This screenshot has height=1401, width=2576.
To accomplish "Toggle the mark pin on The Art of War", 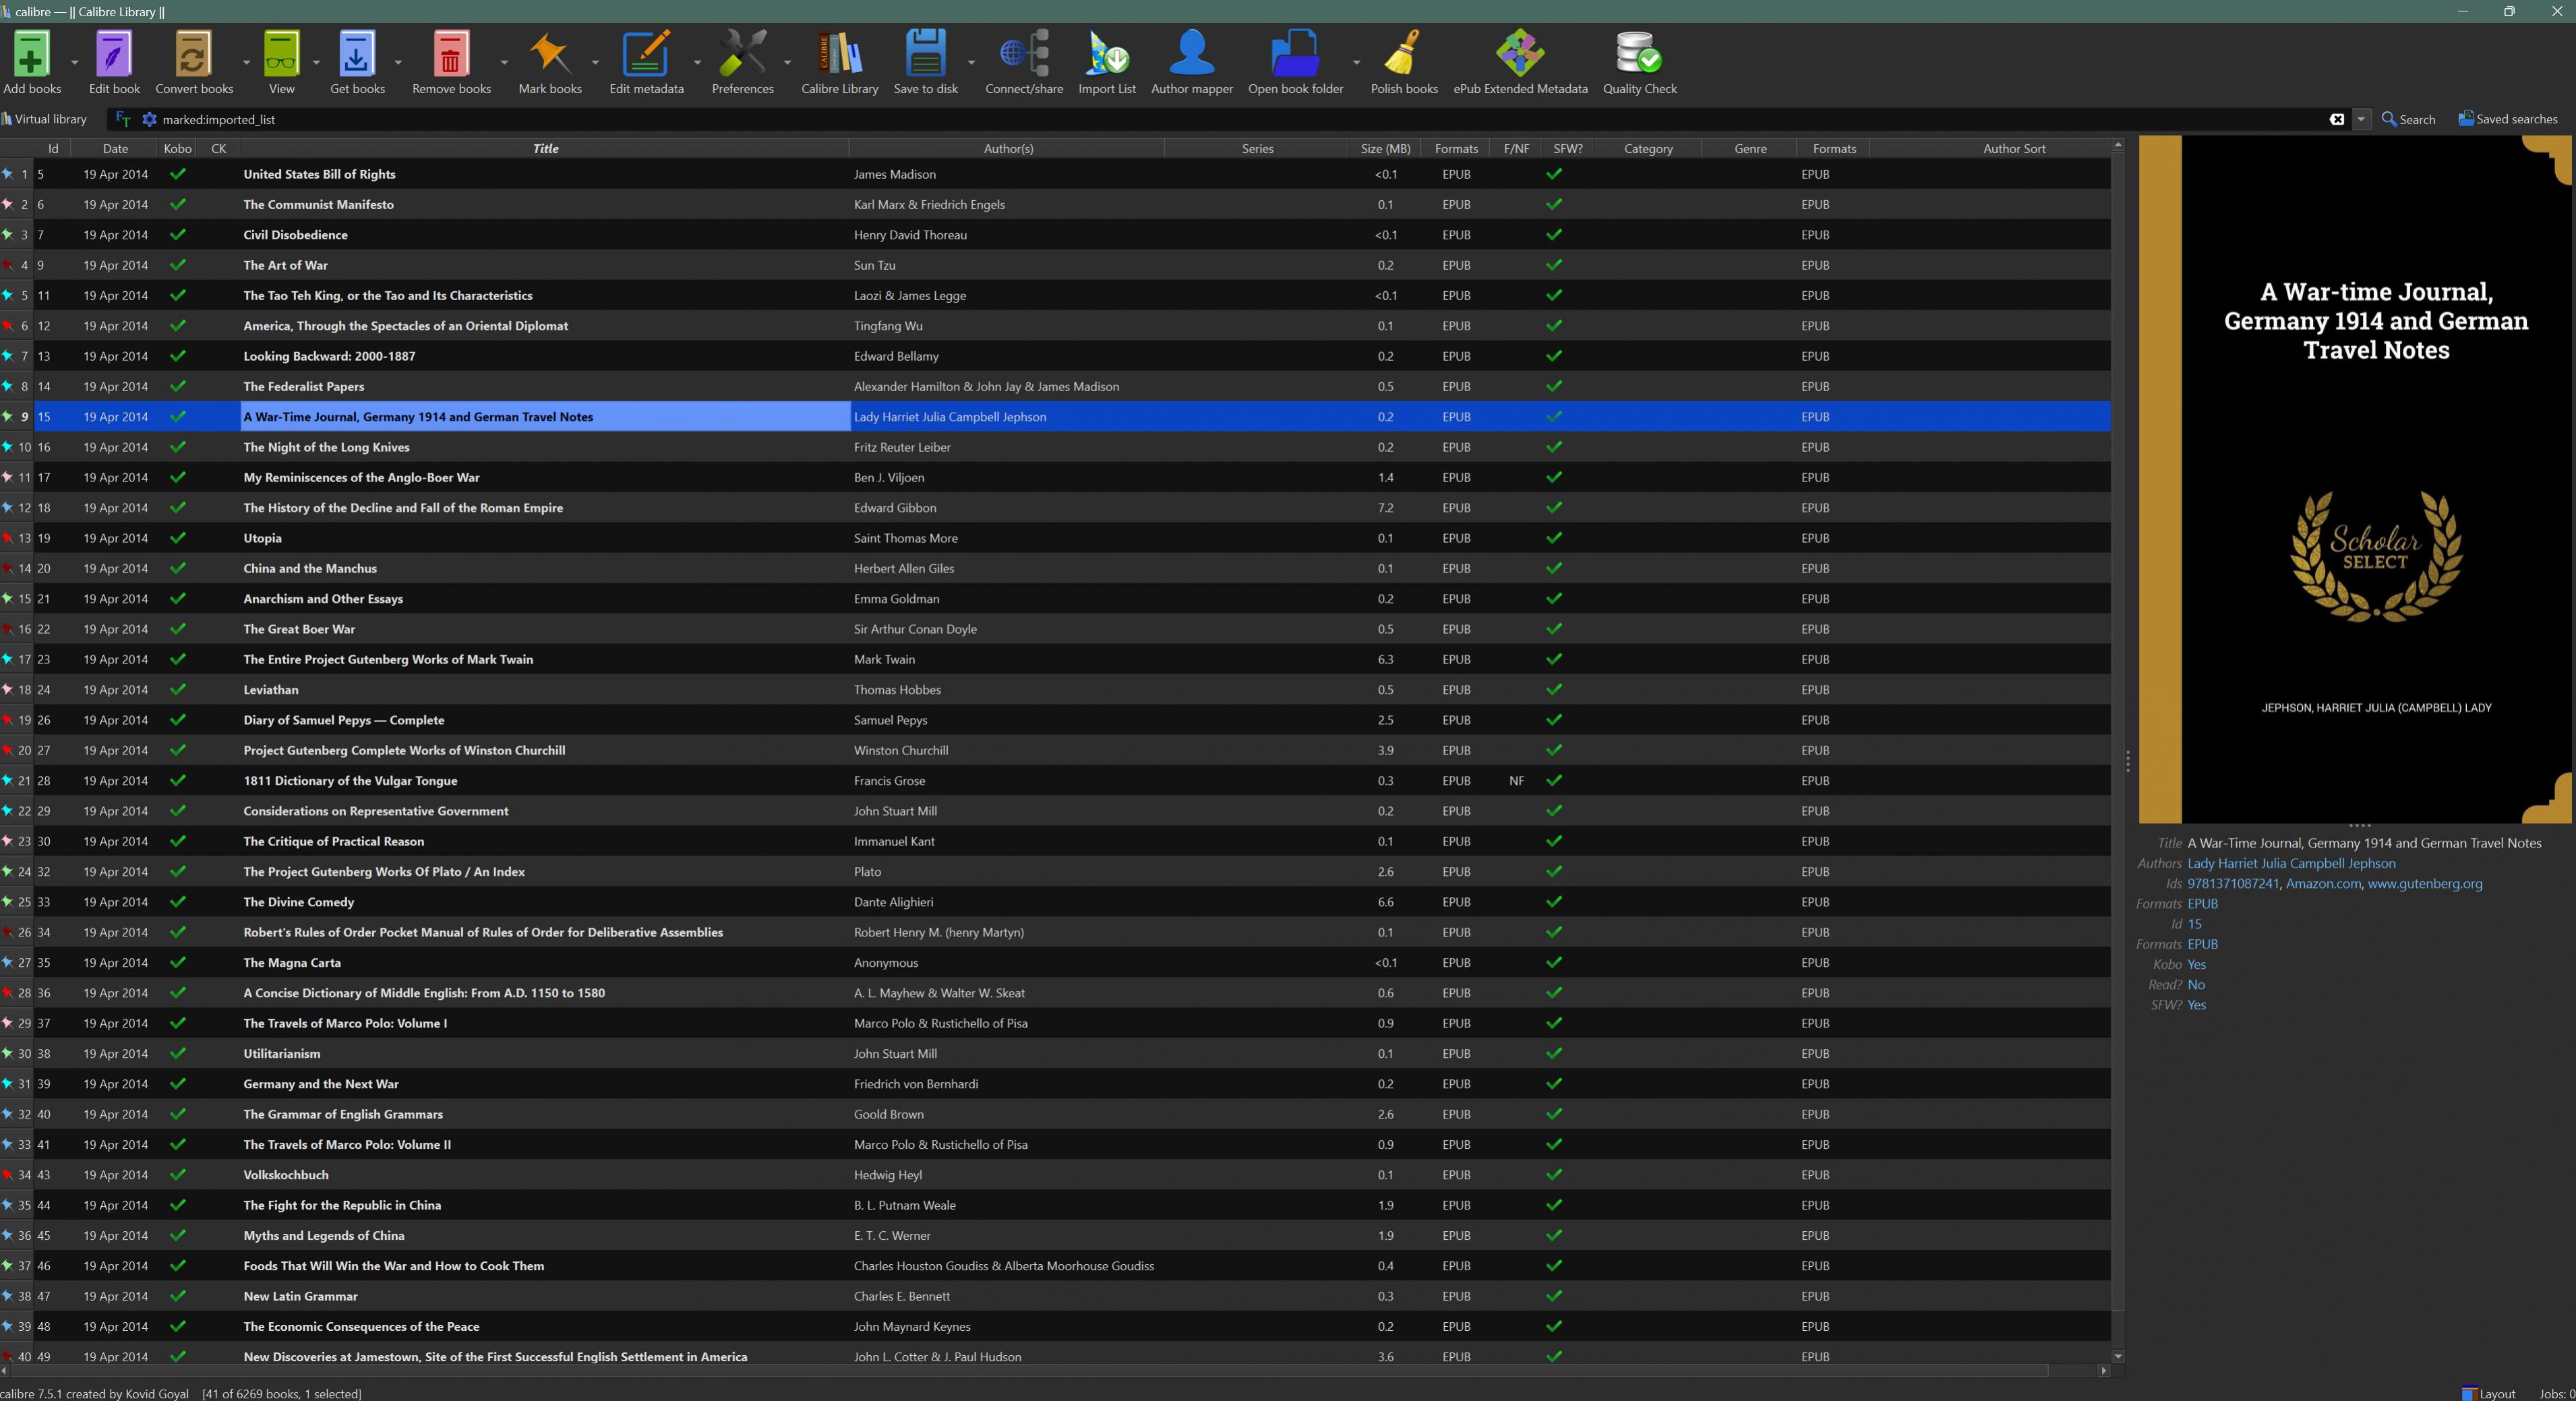I will click(8, 265).
